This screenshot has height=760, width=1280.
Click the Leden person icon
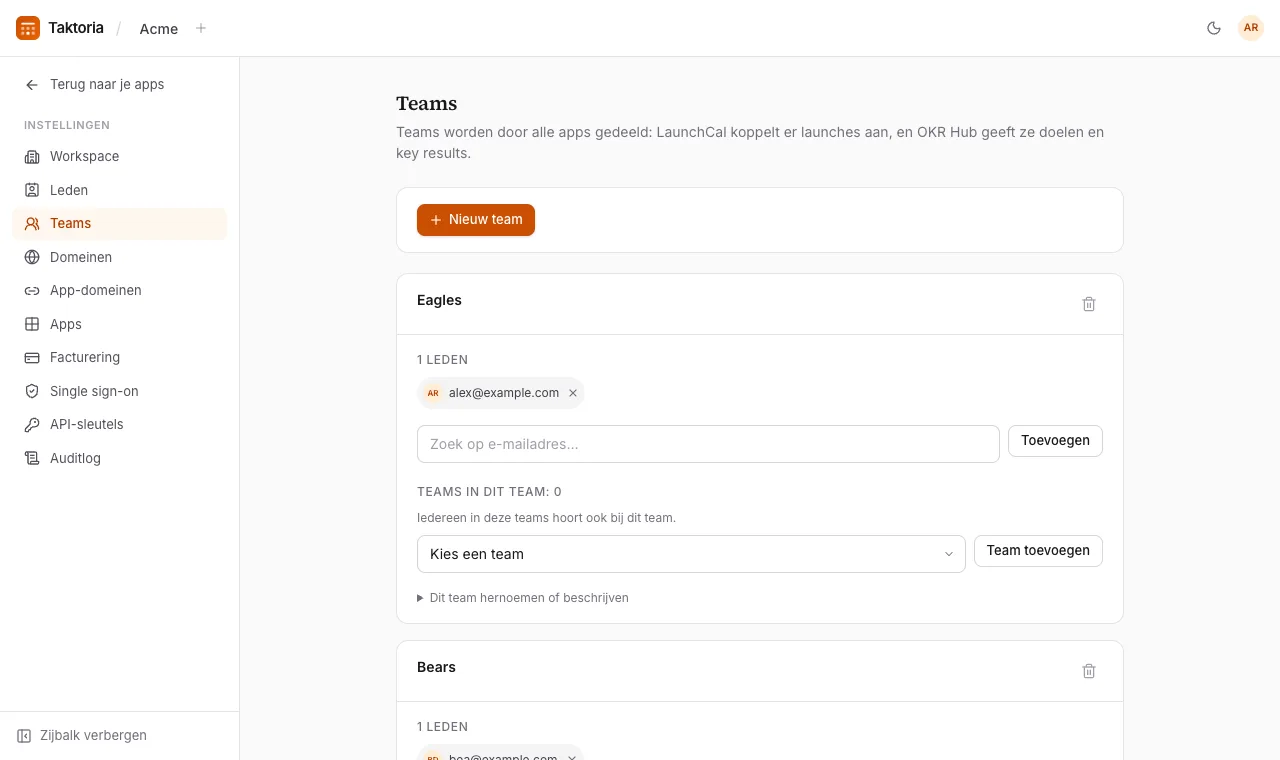pyautogui.click(x=32, y=190)
